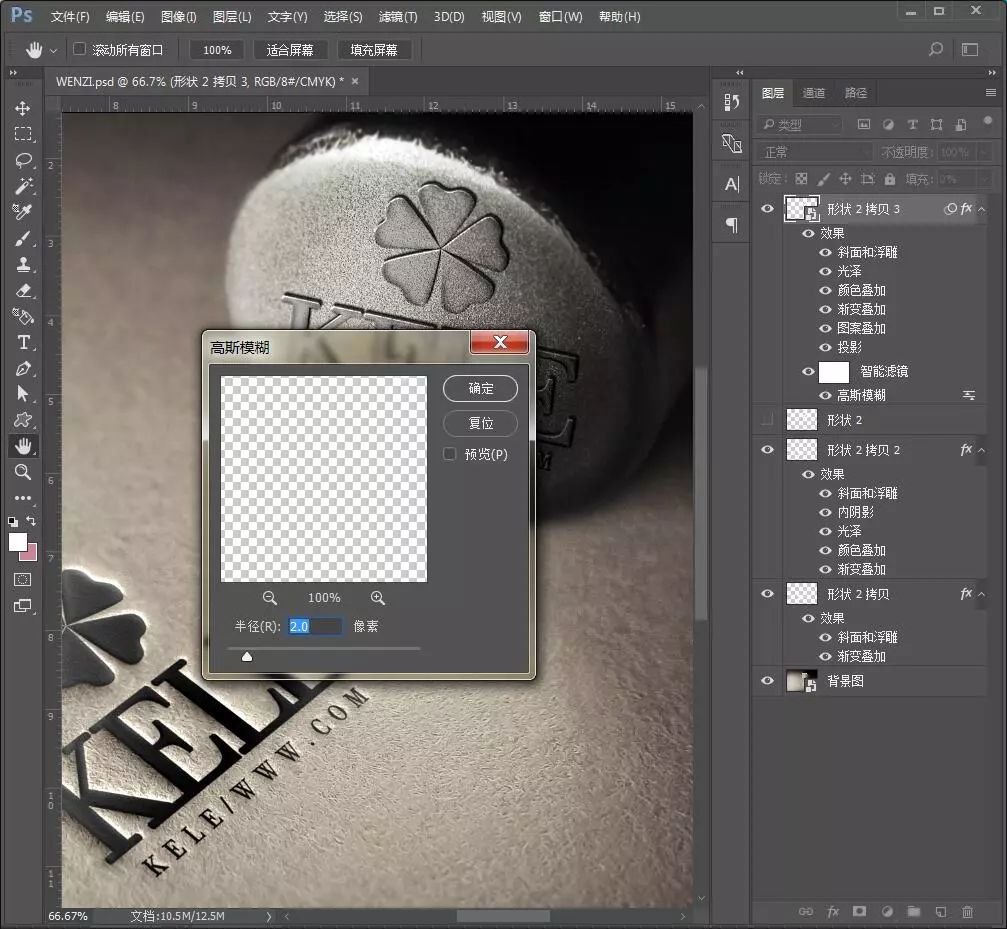Switch to the 通道 tab
The width and height of the screenshot is (1007, 929).
[x=814, y=93]
